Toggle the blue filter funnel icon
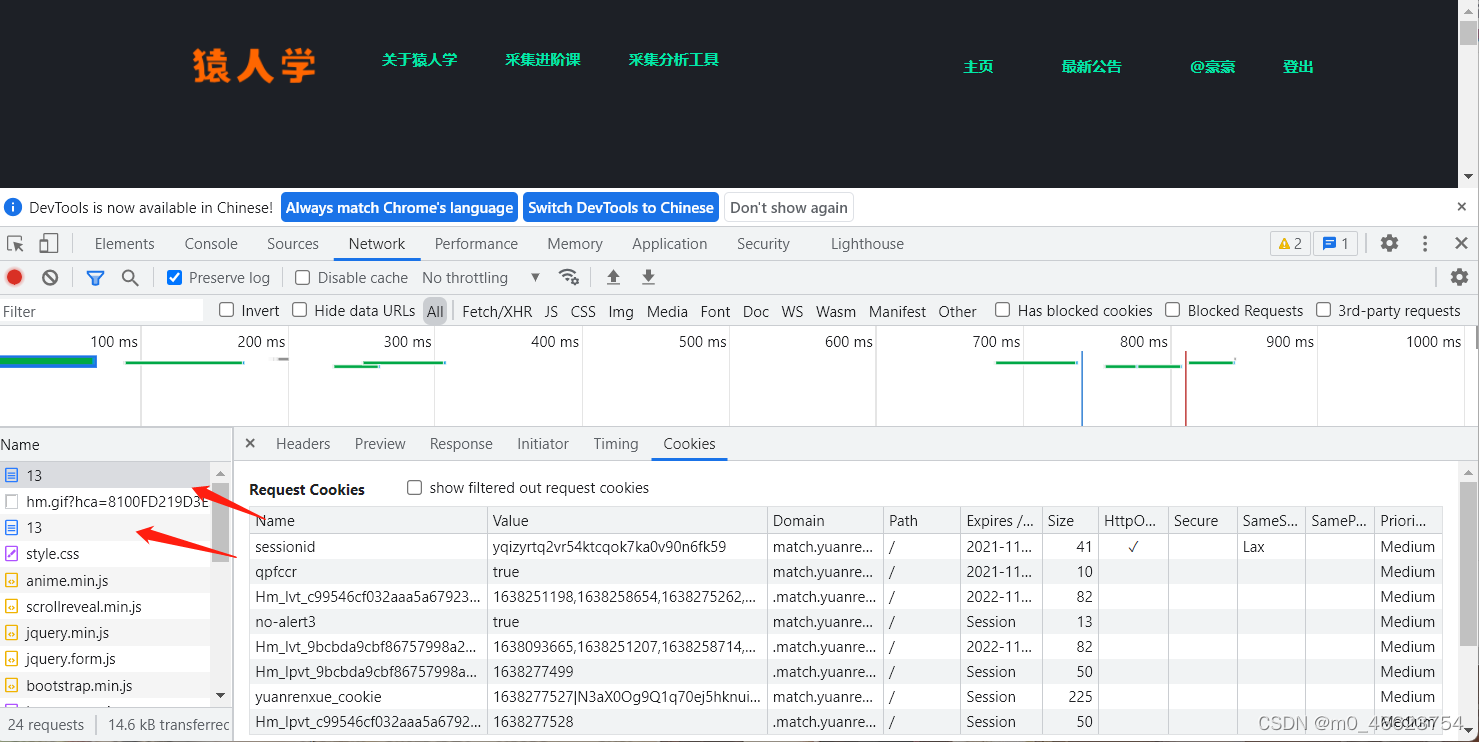This screenshot has width=1479, height=742. pos(95,278)
